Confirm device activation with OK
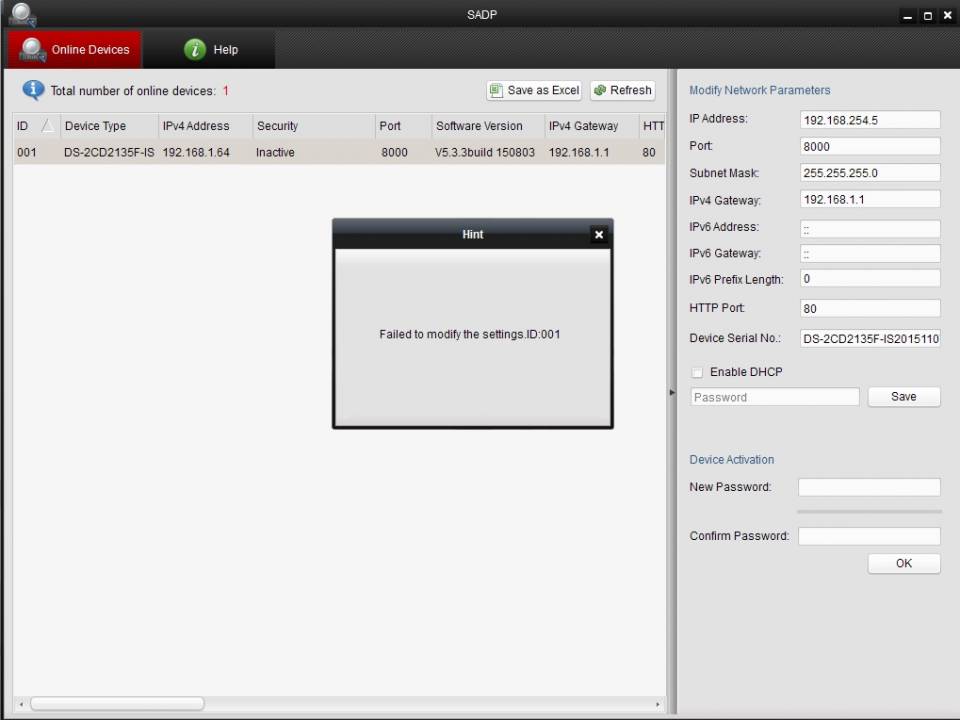 [x=904, y=563]
